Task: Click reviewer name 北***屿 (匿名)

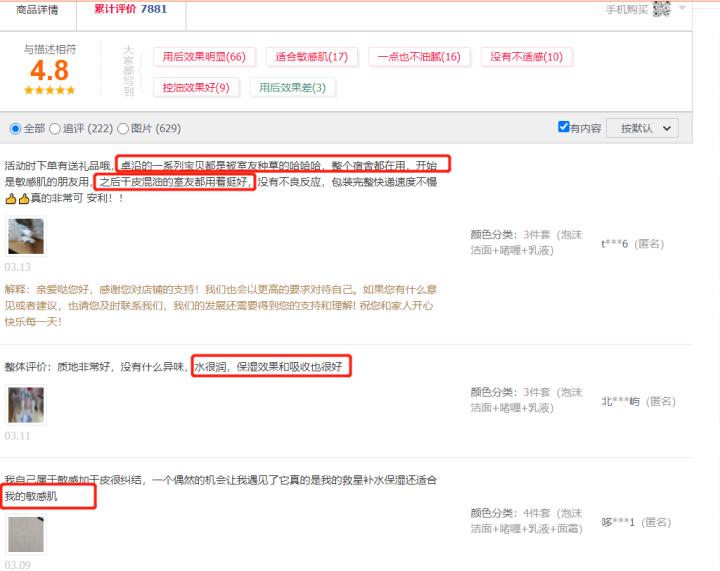Action: click(638, 402)
